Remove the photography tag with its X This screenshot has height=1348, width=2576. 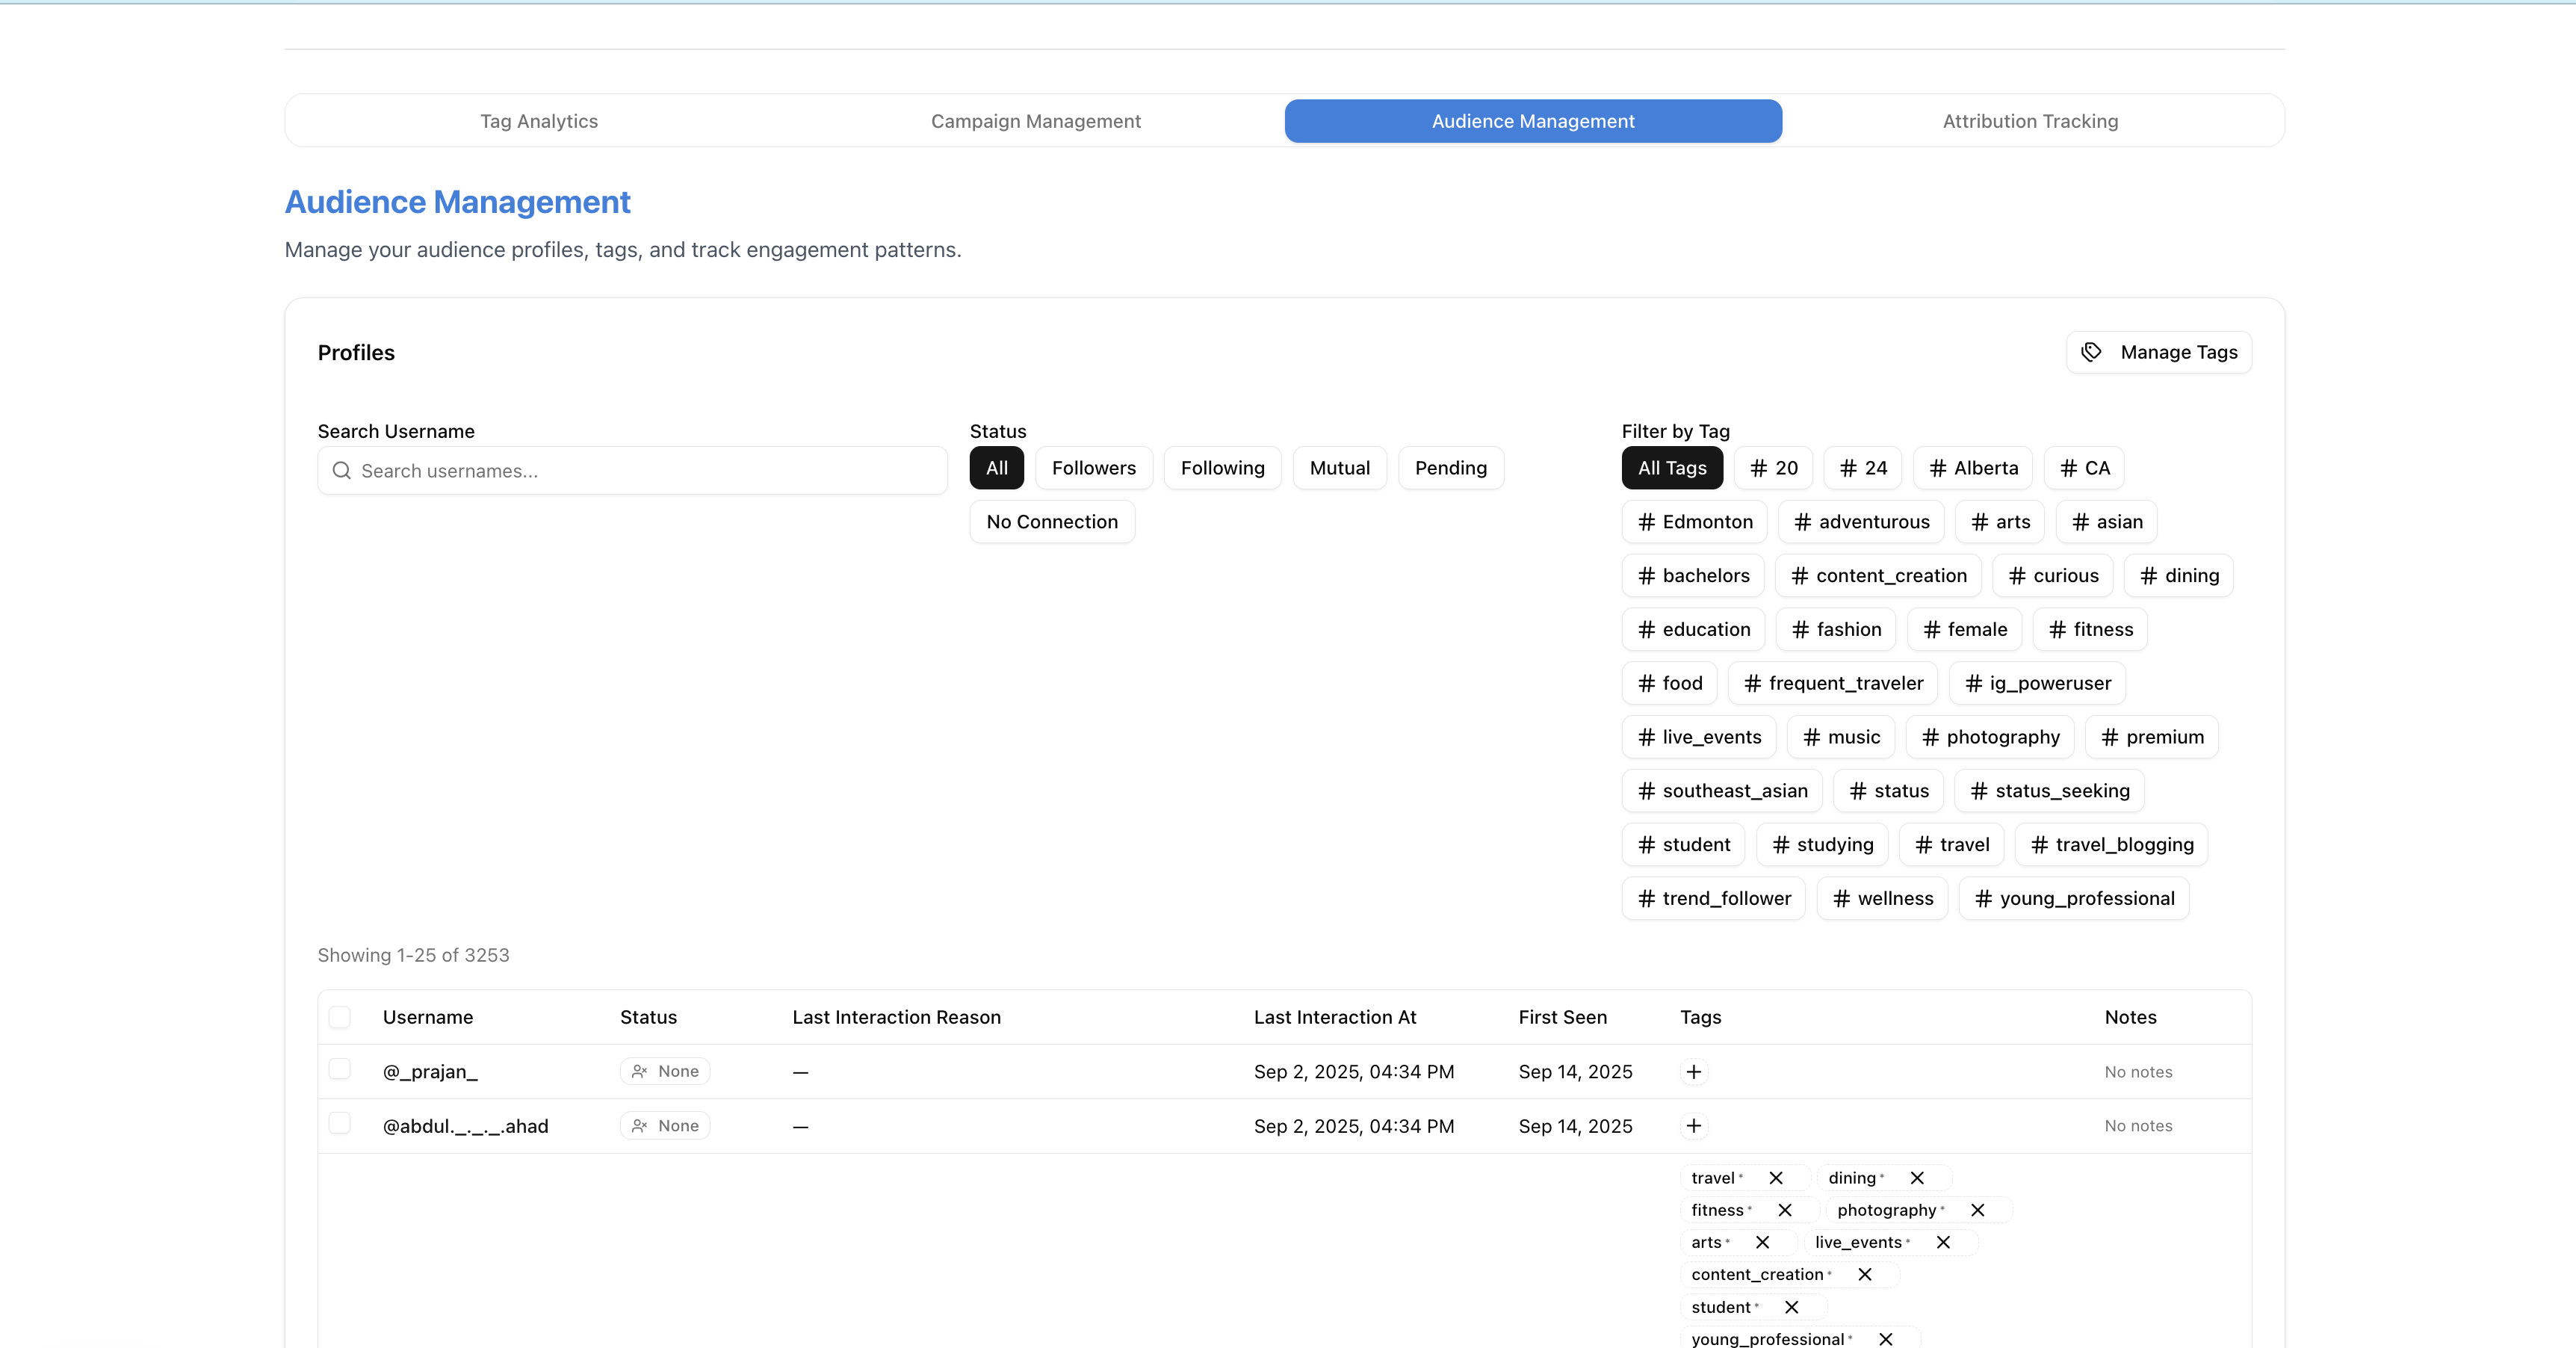click(1977, 1210)
